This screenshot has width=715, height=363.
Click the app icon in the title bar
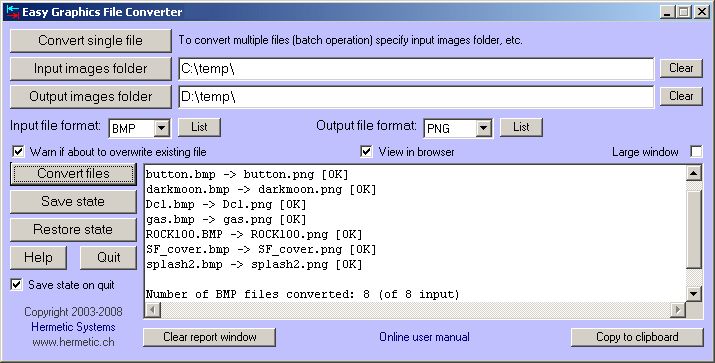tap(12, 11)
